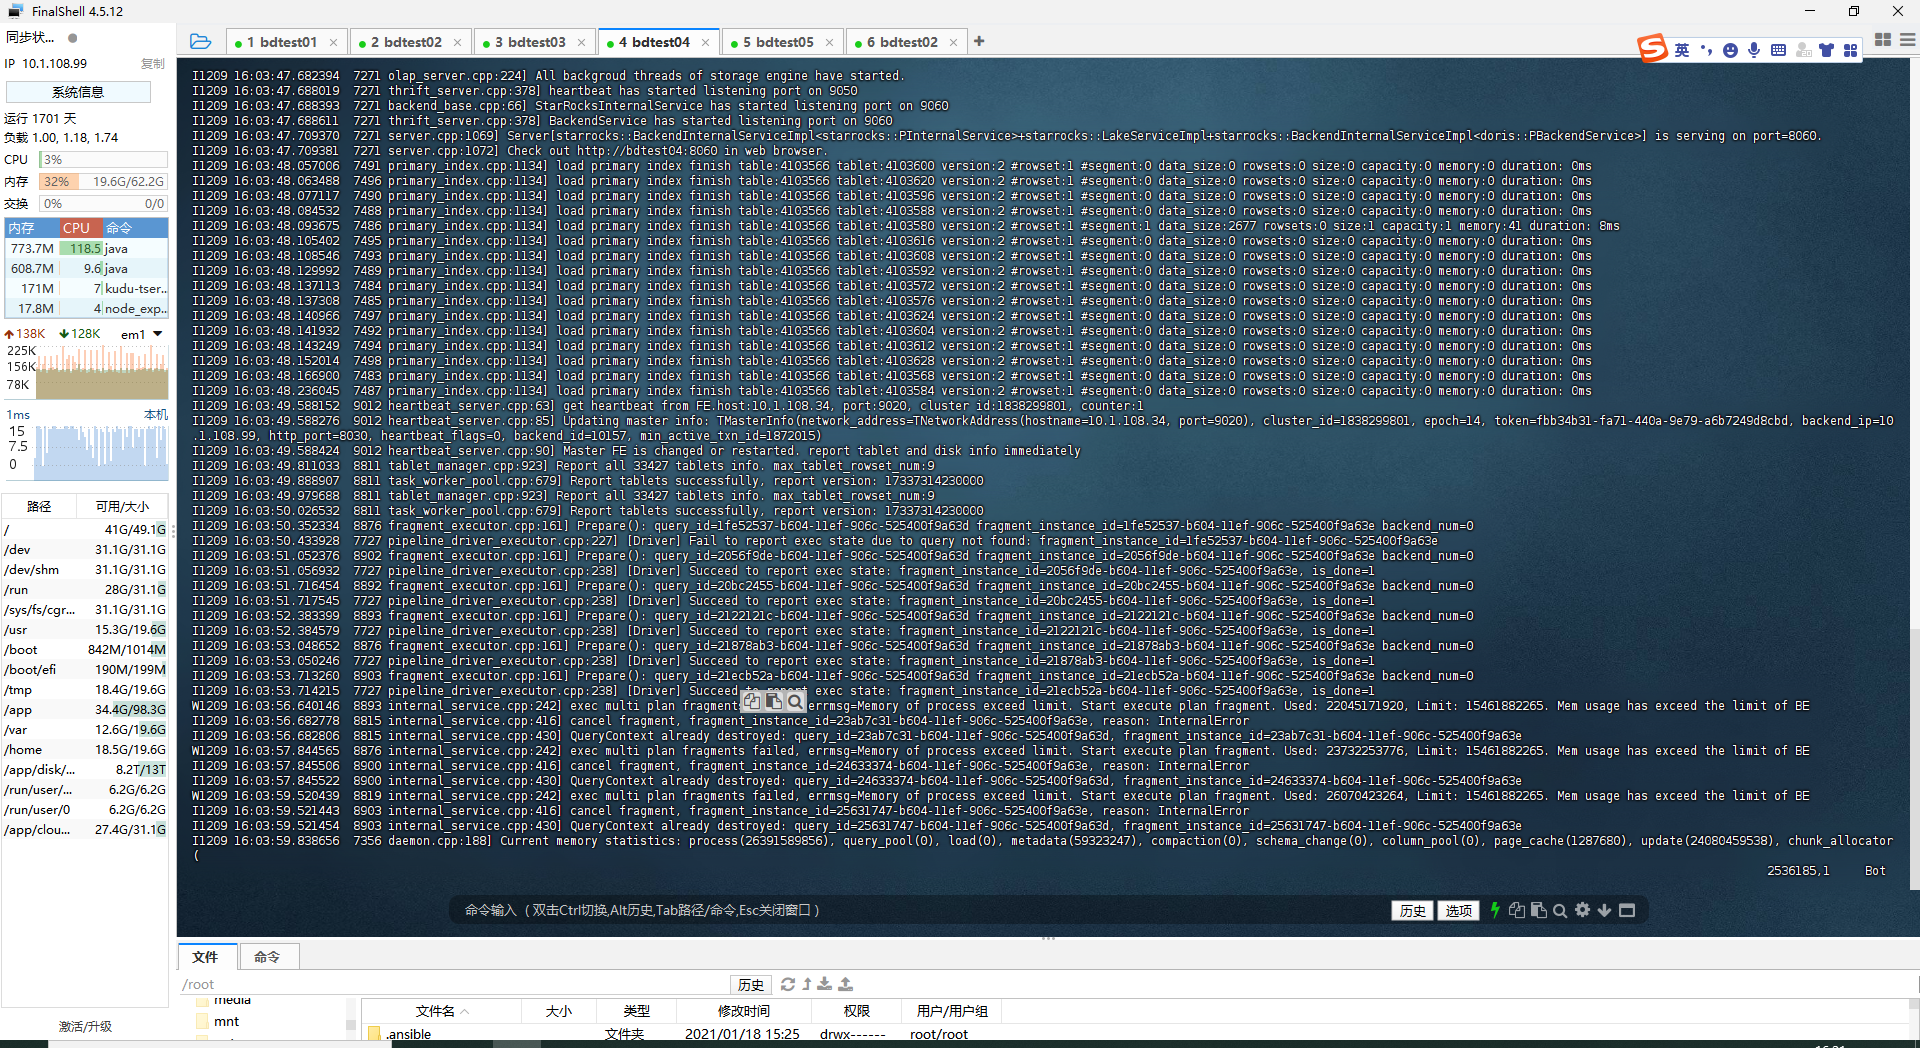Open path 历史 button in file panel
The image size is (1920, 1048).
[x=750, y=985]
